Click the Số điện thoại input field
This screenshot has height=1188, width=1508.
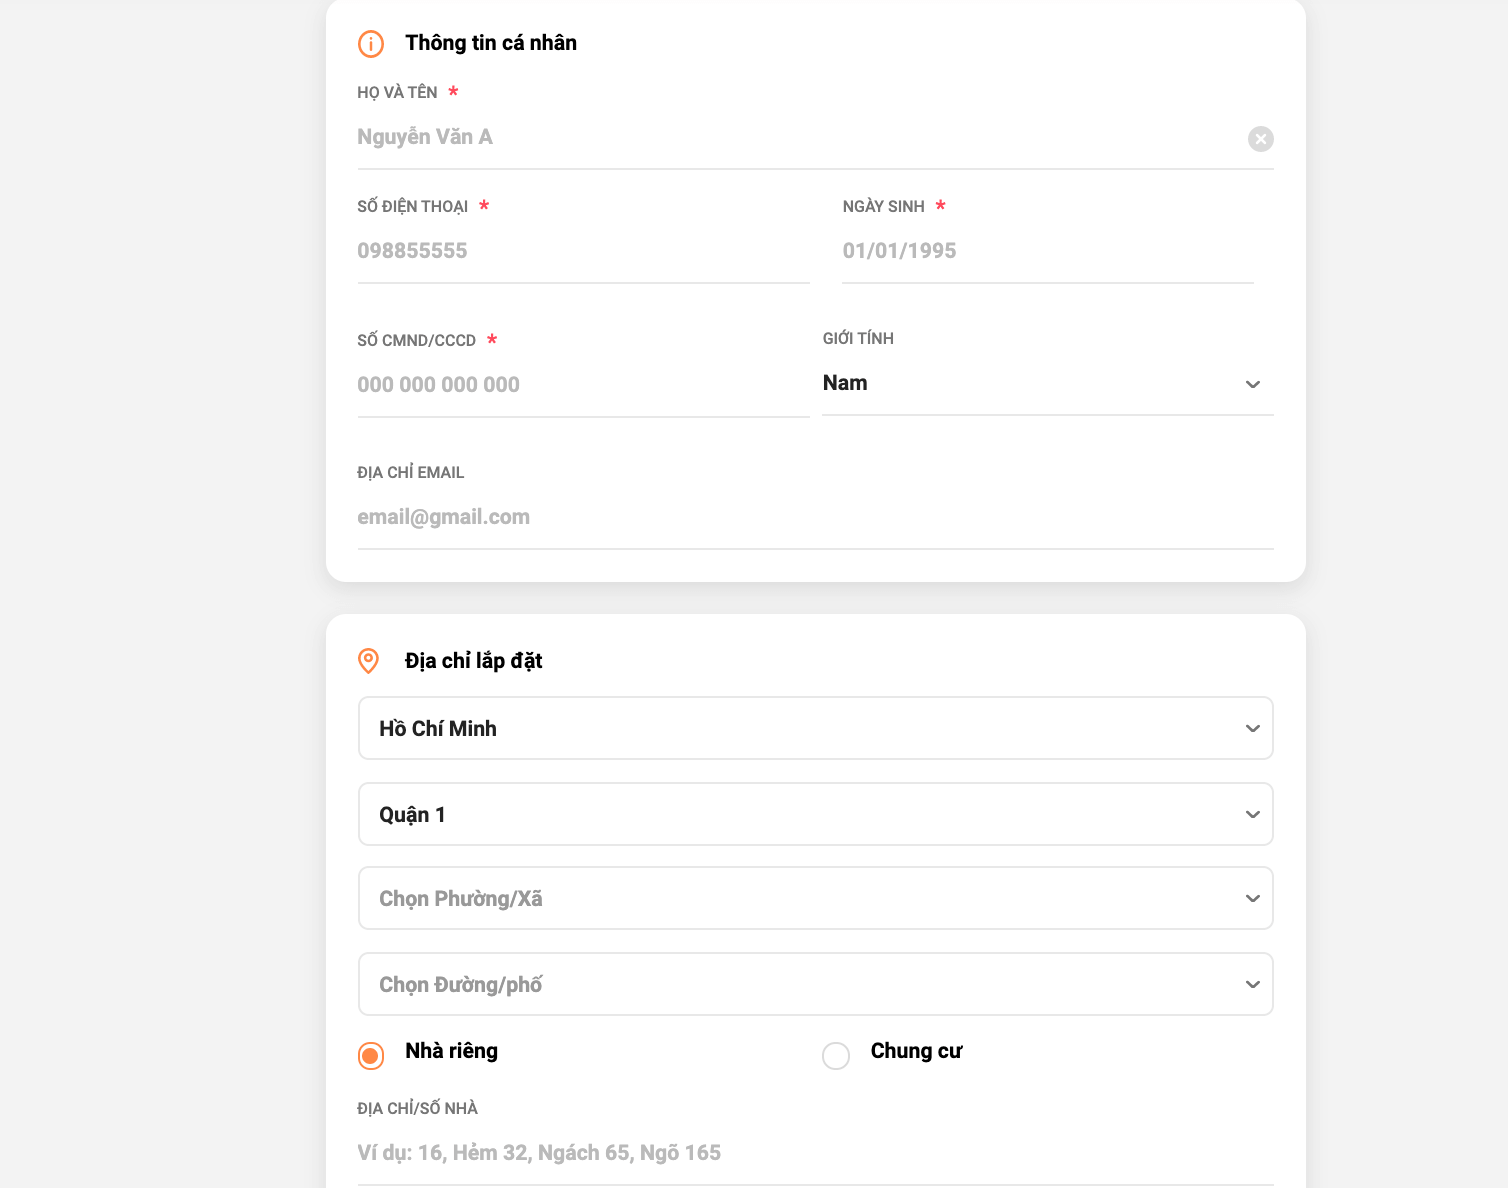pyautogui.click(x=583, y=252)
